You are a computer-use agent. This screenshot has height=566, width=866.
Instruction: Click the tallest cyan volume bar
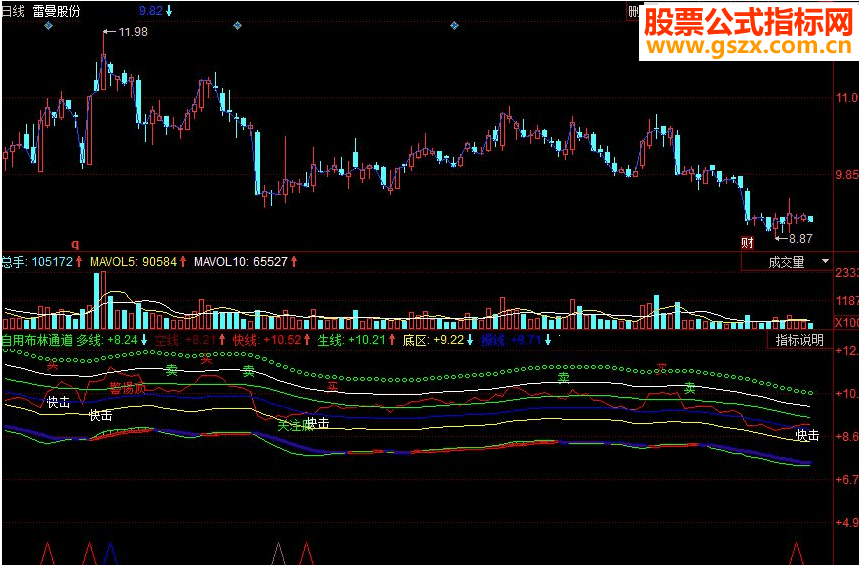[x=97, y=300]
